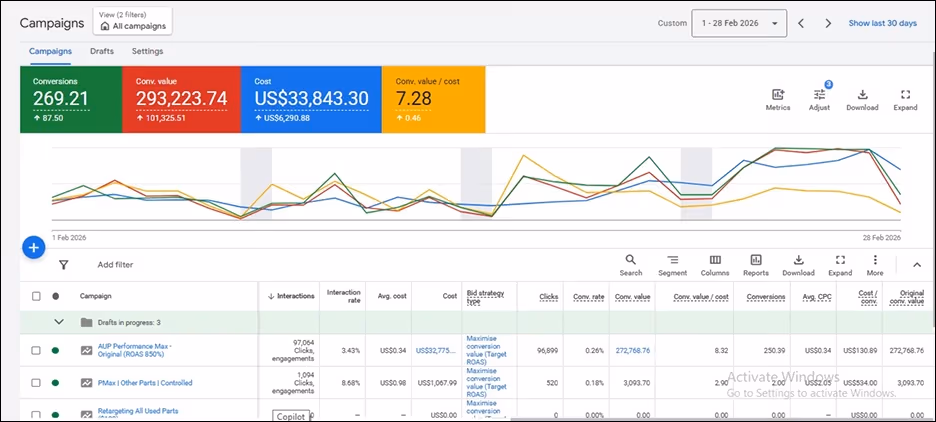Download the chart data
The width and height of the screenshot is (936, 422).
pos(862,100)
